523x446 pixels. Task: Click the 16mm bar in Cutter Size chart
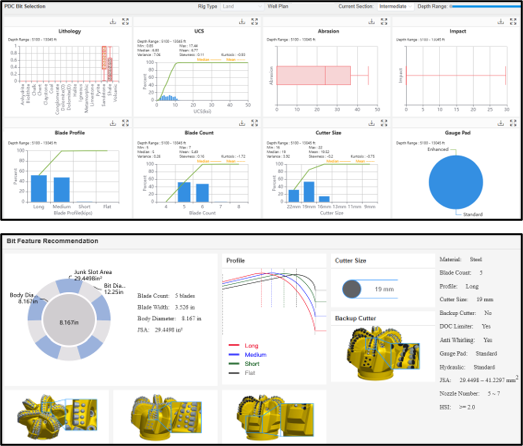click(x=324, y=199)
